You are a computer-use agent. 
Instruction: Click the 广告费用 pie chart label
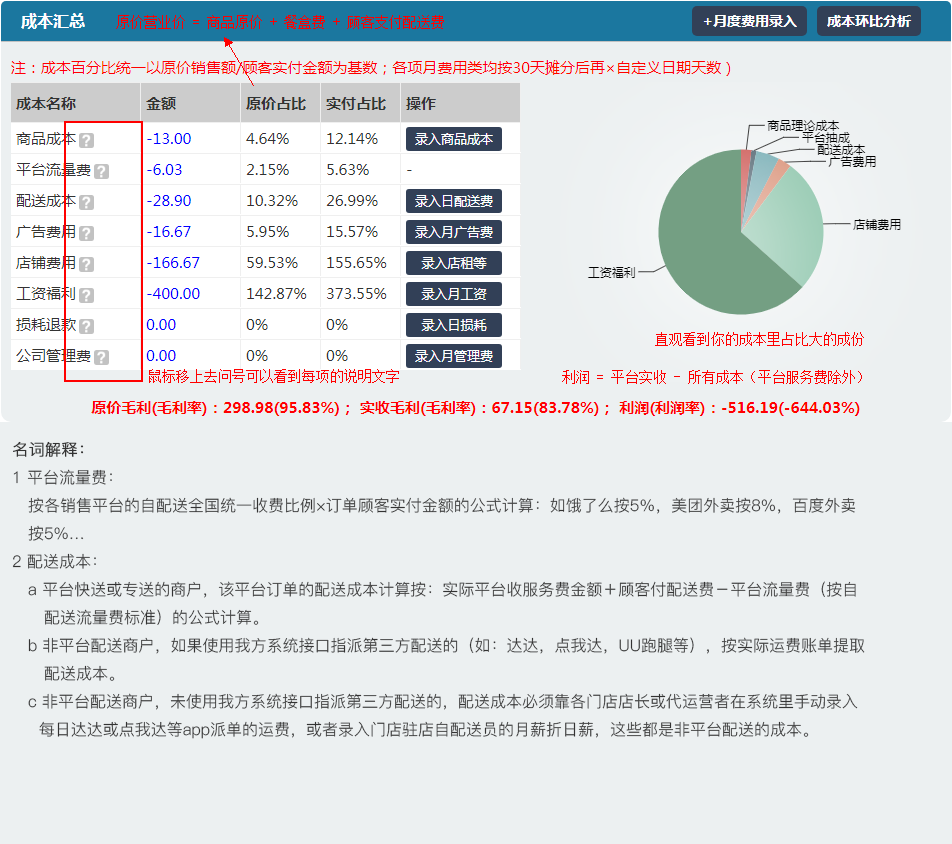[x=852, y=162]
